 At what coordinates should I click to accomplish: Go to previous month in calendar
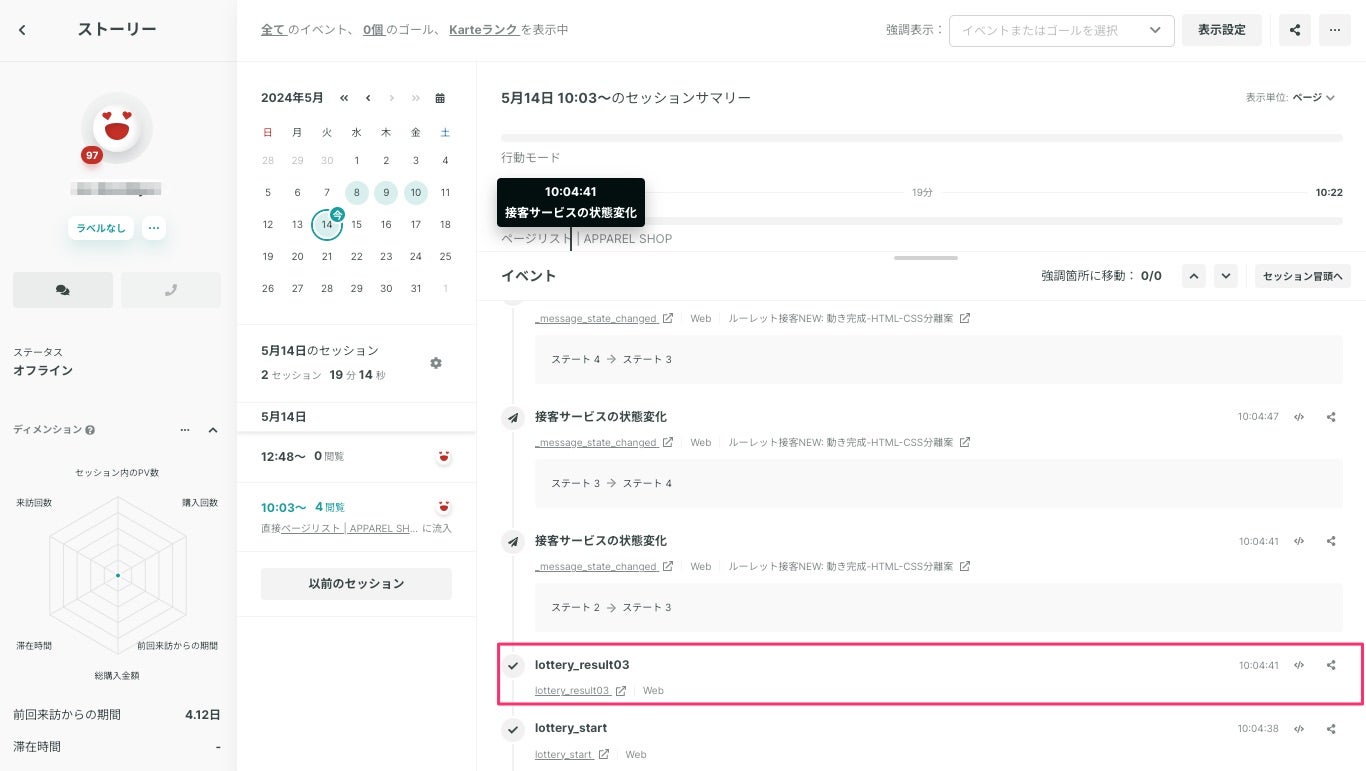click(x=368, y=98)
